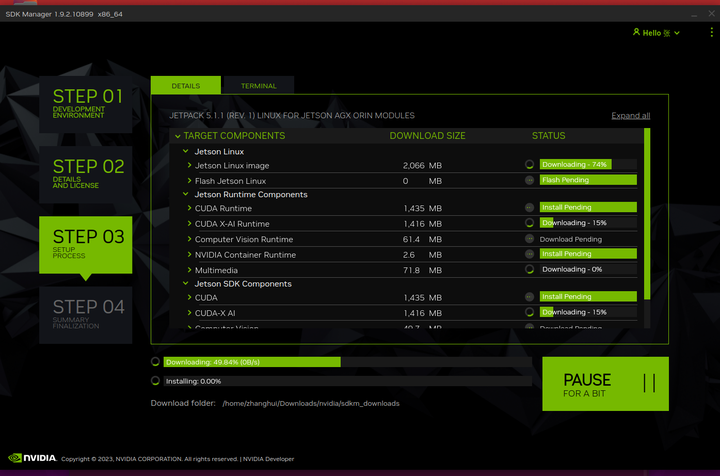
Task: Click the 71.8 MB download size value
Action: [422, 270]
